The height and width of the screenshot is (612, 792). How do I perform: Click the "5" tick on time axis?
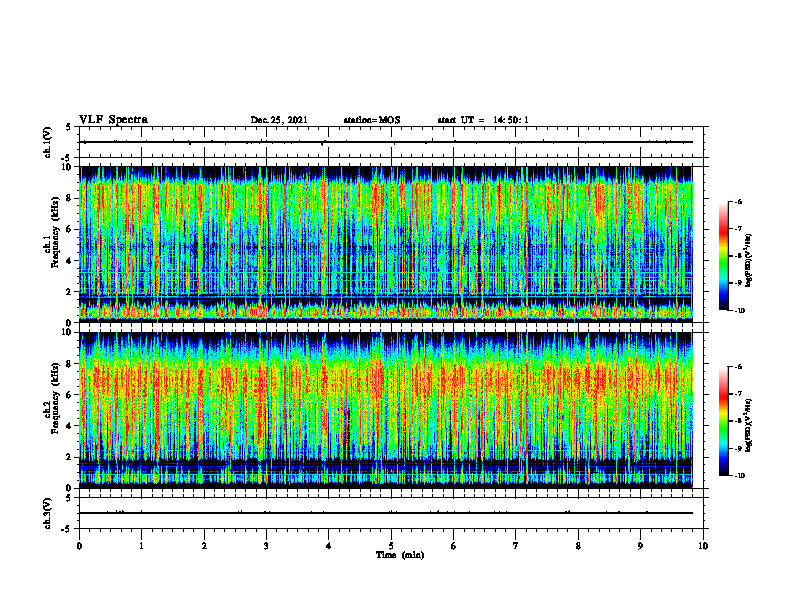coord(391,546)
